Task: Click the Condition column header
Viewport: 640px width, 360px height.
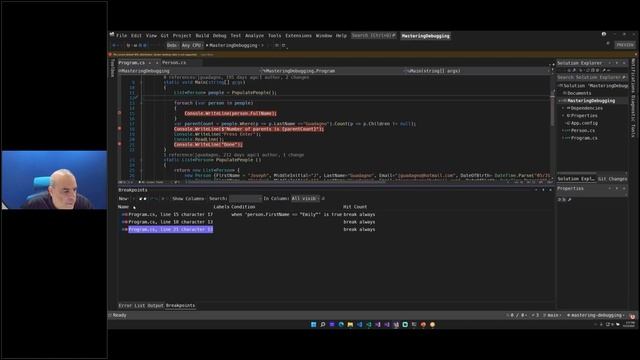Action: pos(243,207)
